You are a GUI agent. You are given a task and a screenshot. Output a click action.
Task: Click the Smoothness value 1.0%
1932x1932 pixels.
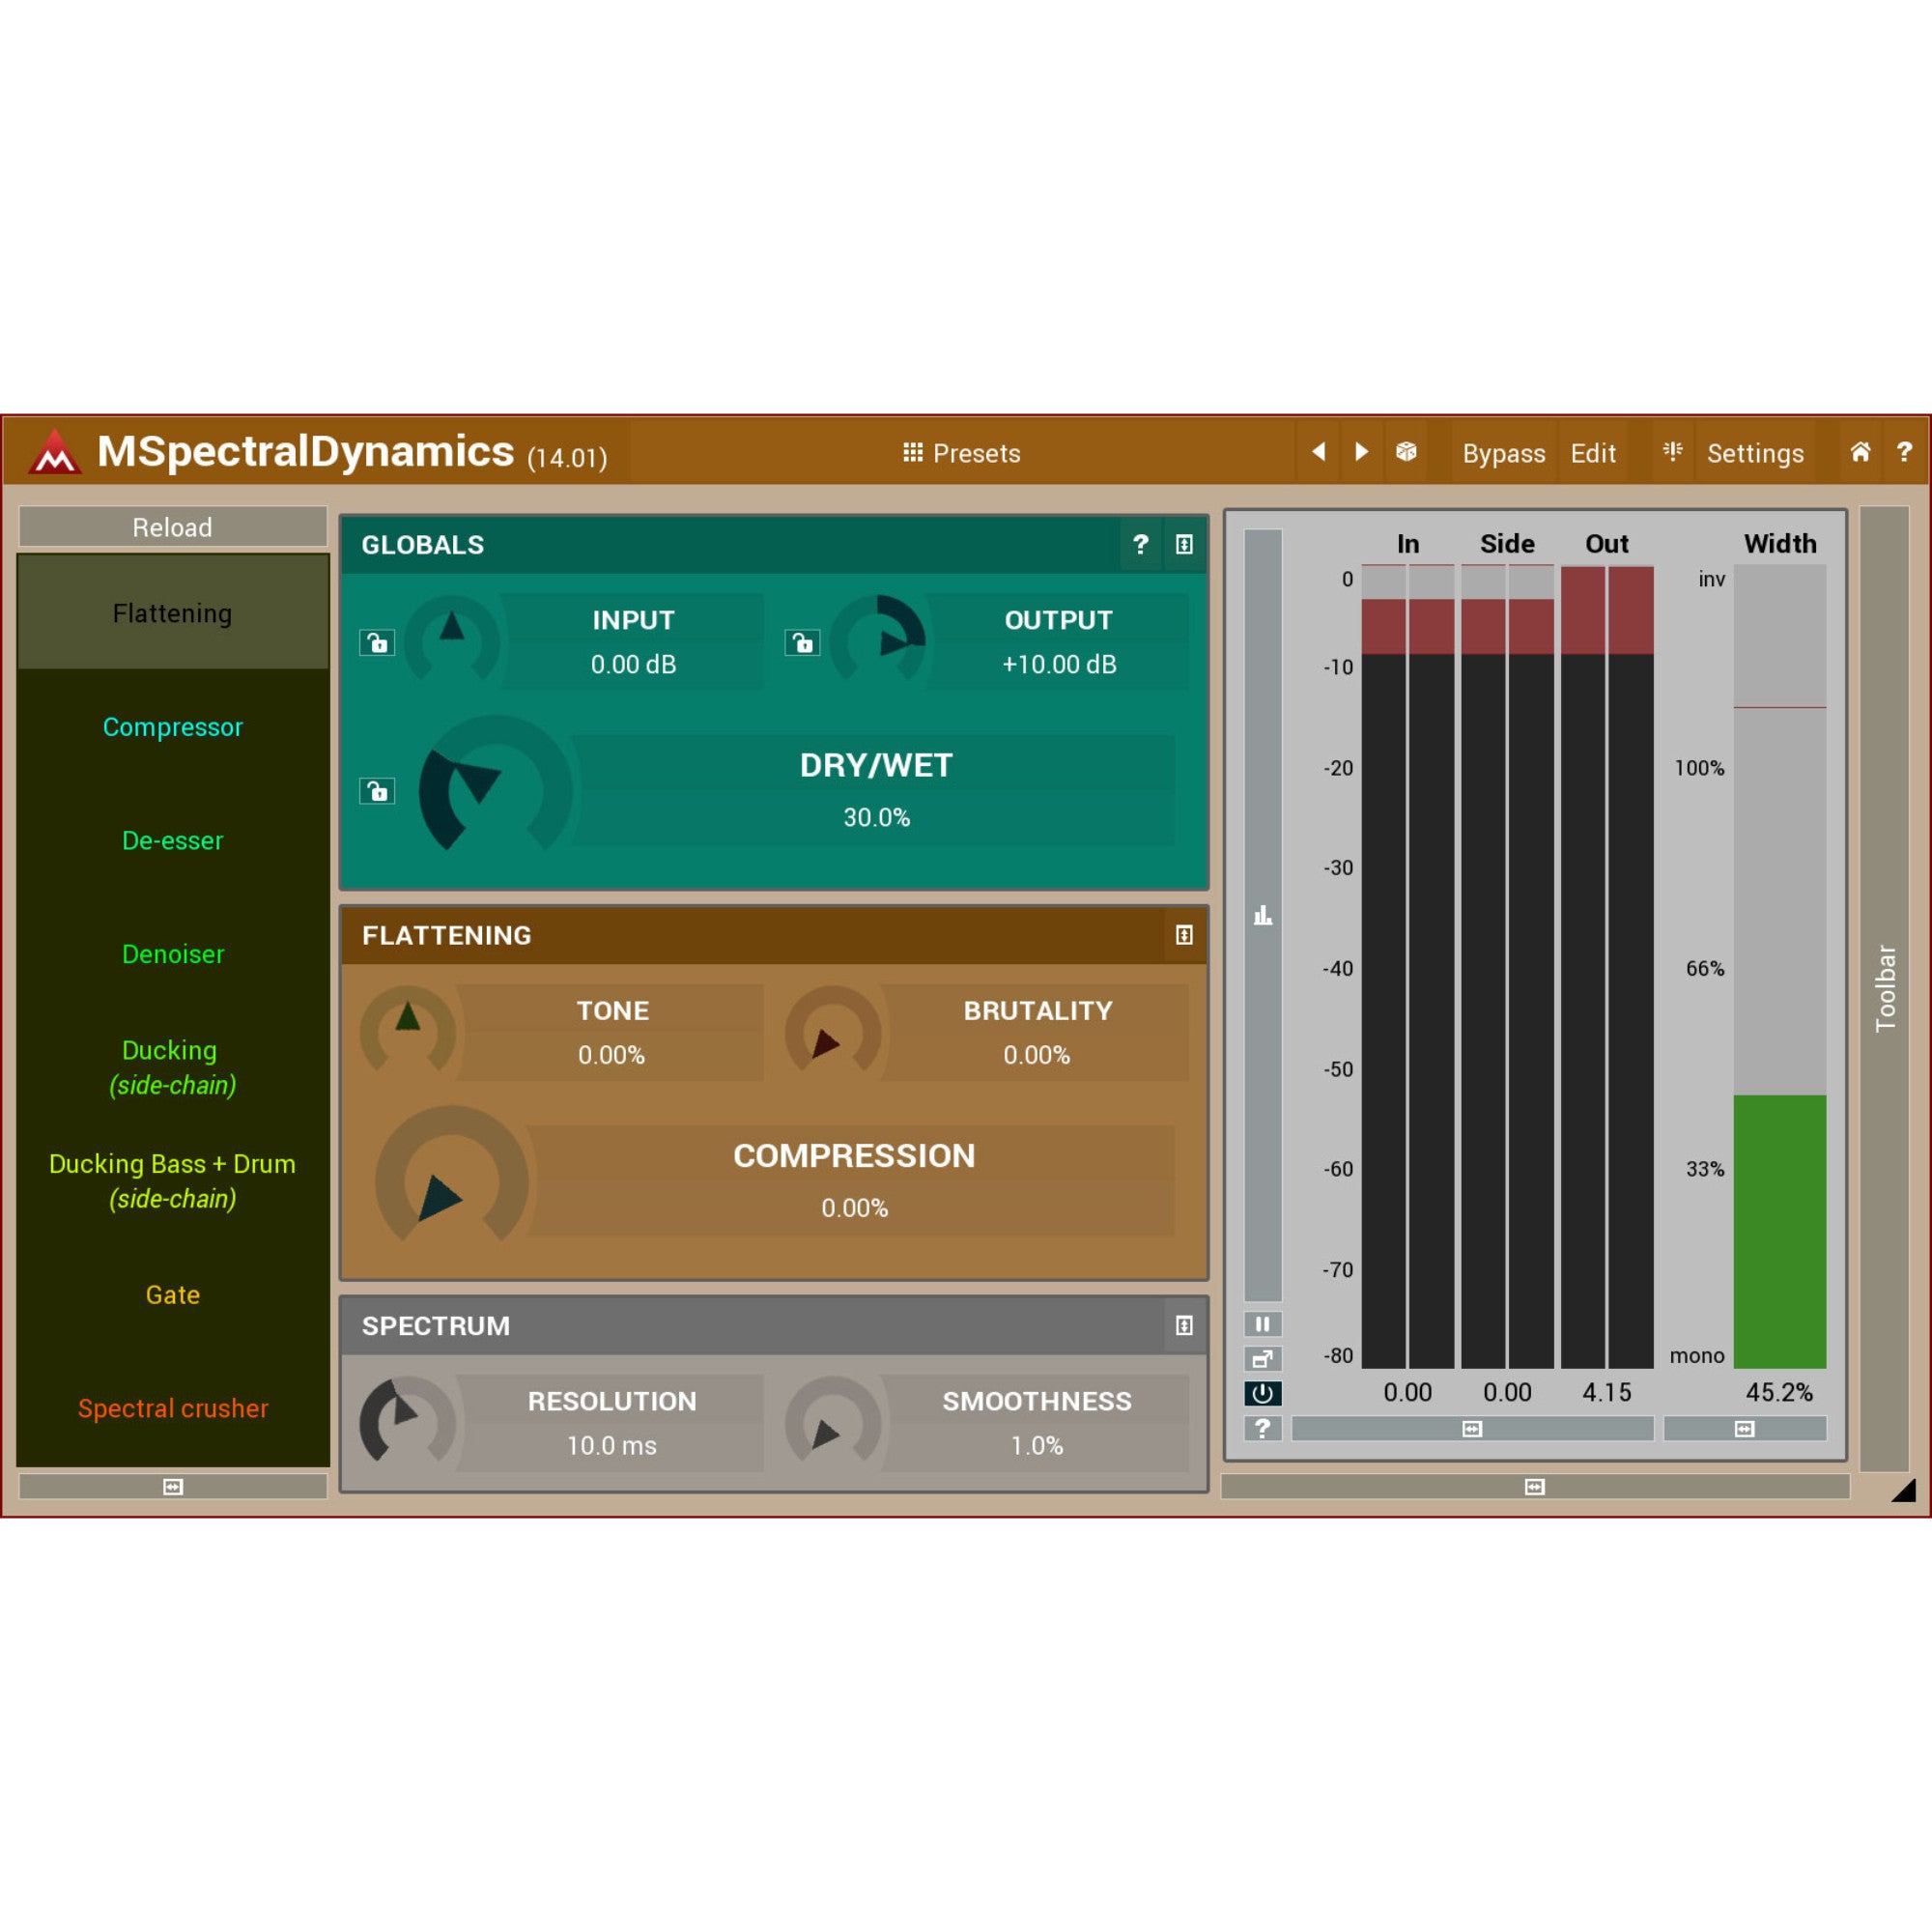[x=1036, y=1445]
